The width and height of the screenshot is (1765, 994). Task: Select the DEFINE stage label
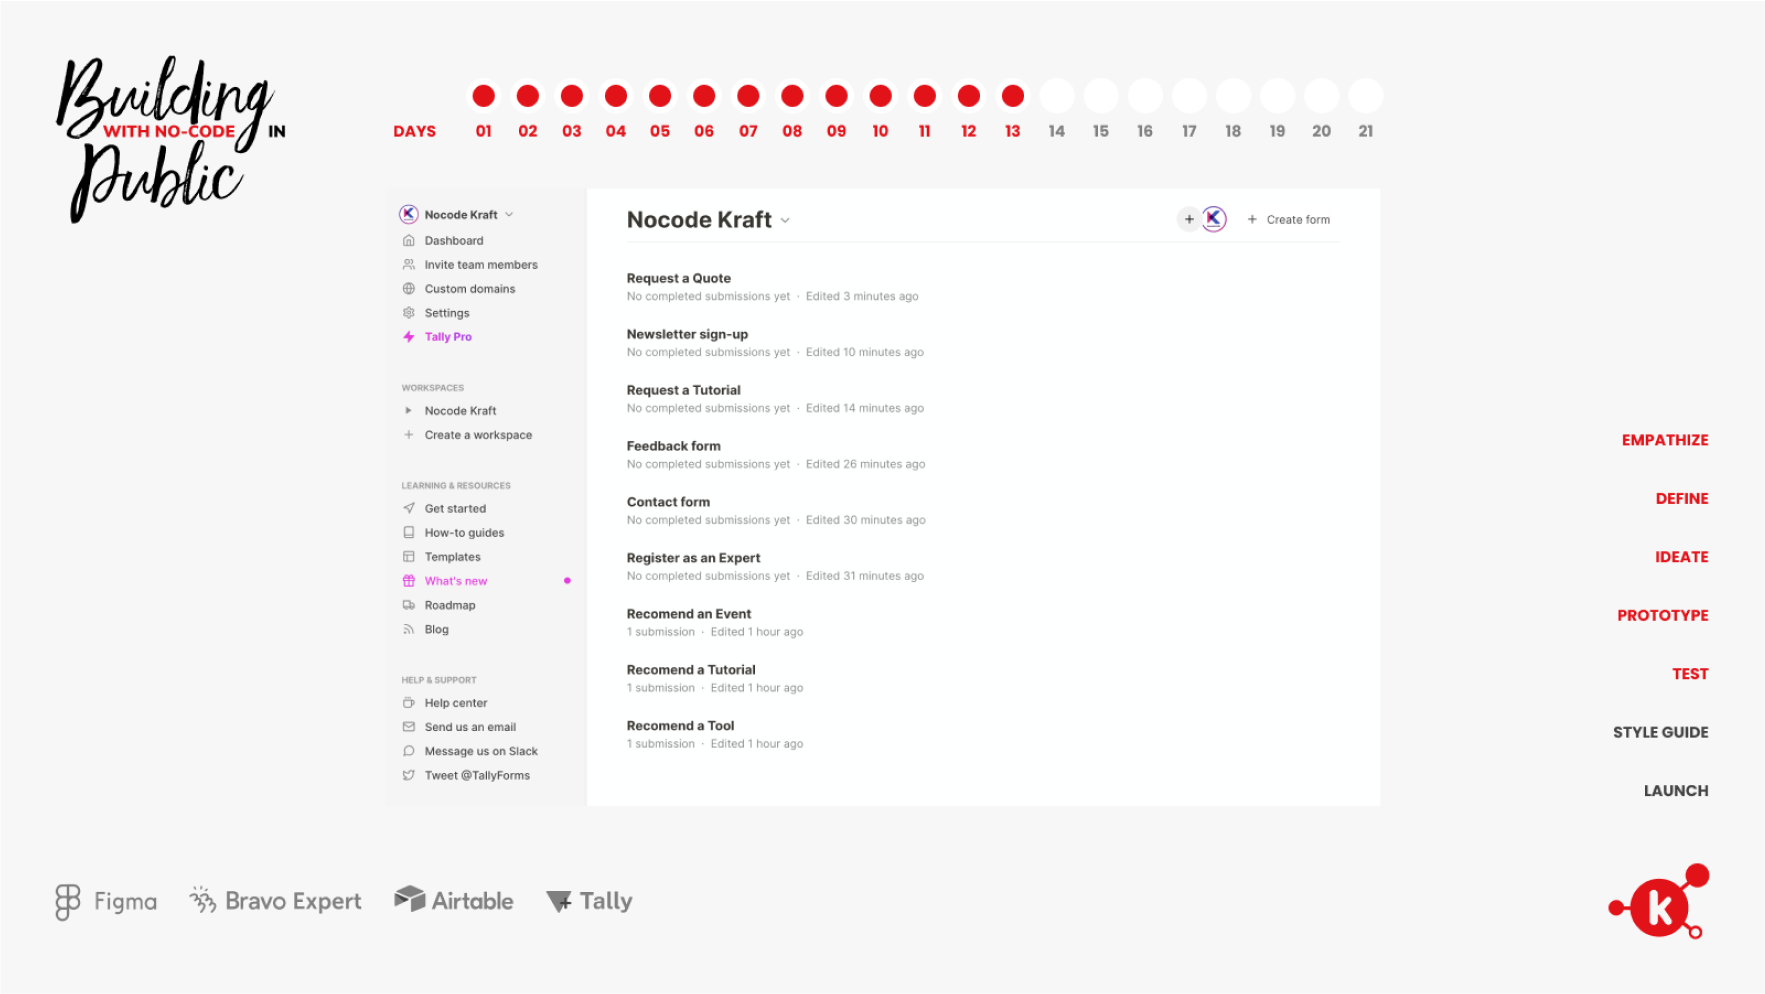1682,498
